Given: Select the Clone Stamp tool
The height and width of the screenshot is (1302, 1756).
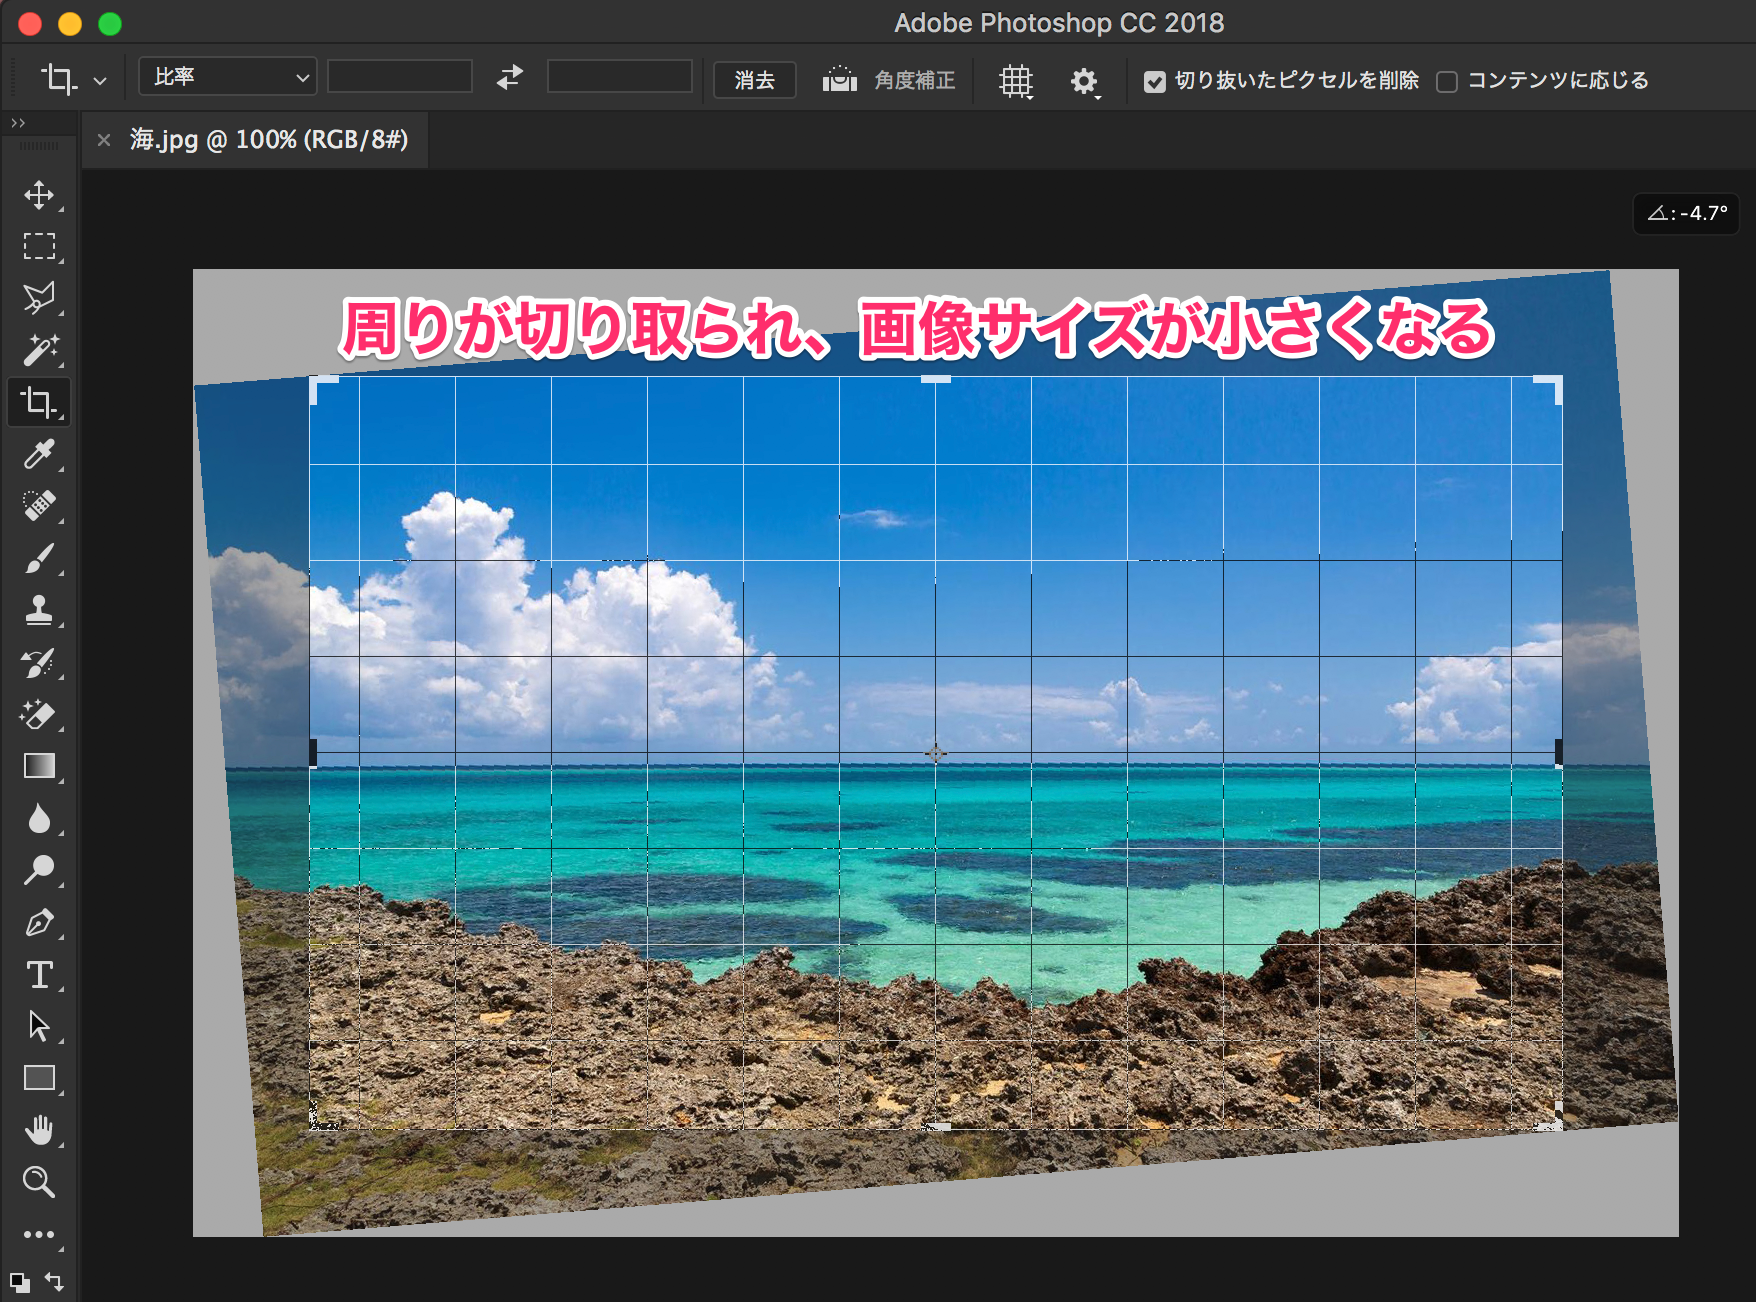Looking at the screenshot, I should point(39,610).
